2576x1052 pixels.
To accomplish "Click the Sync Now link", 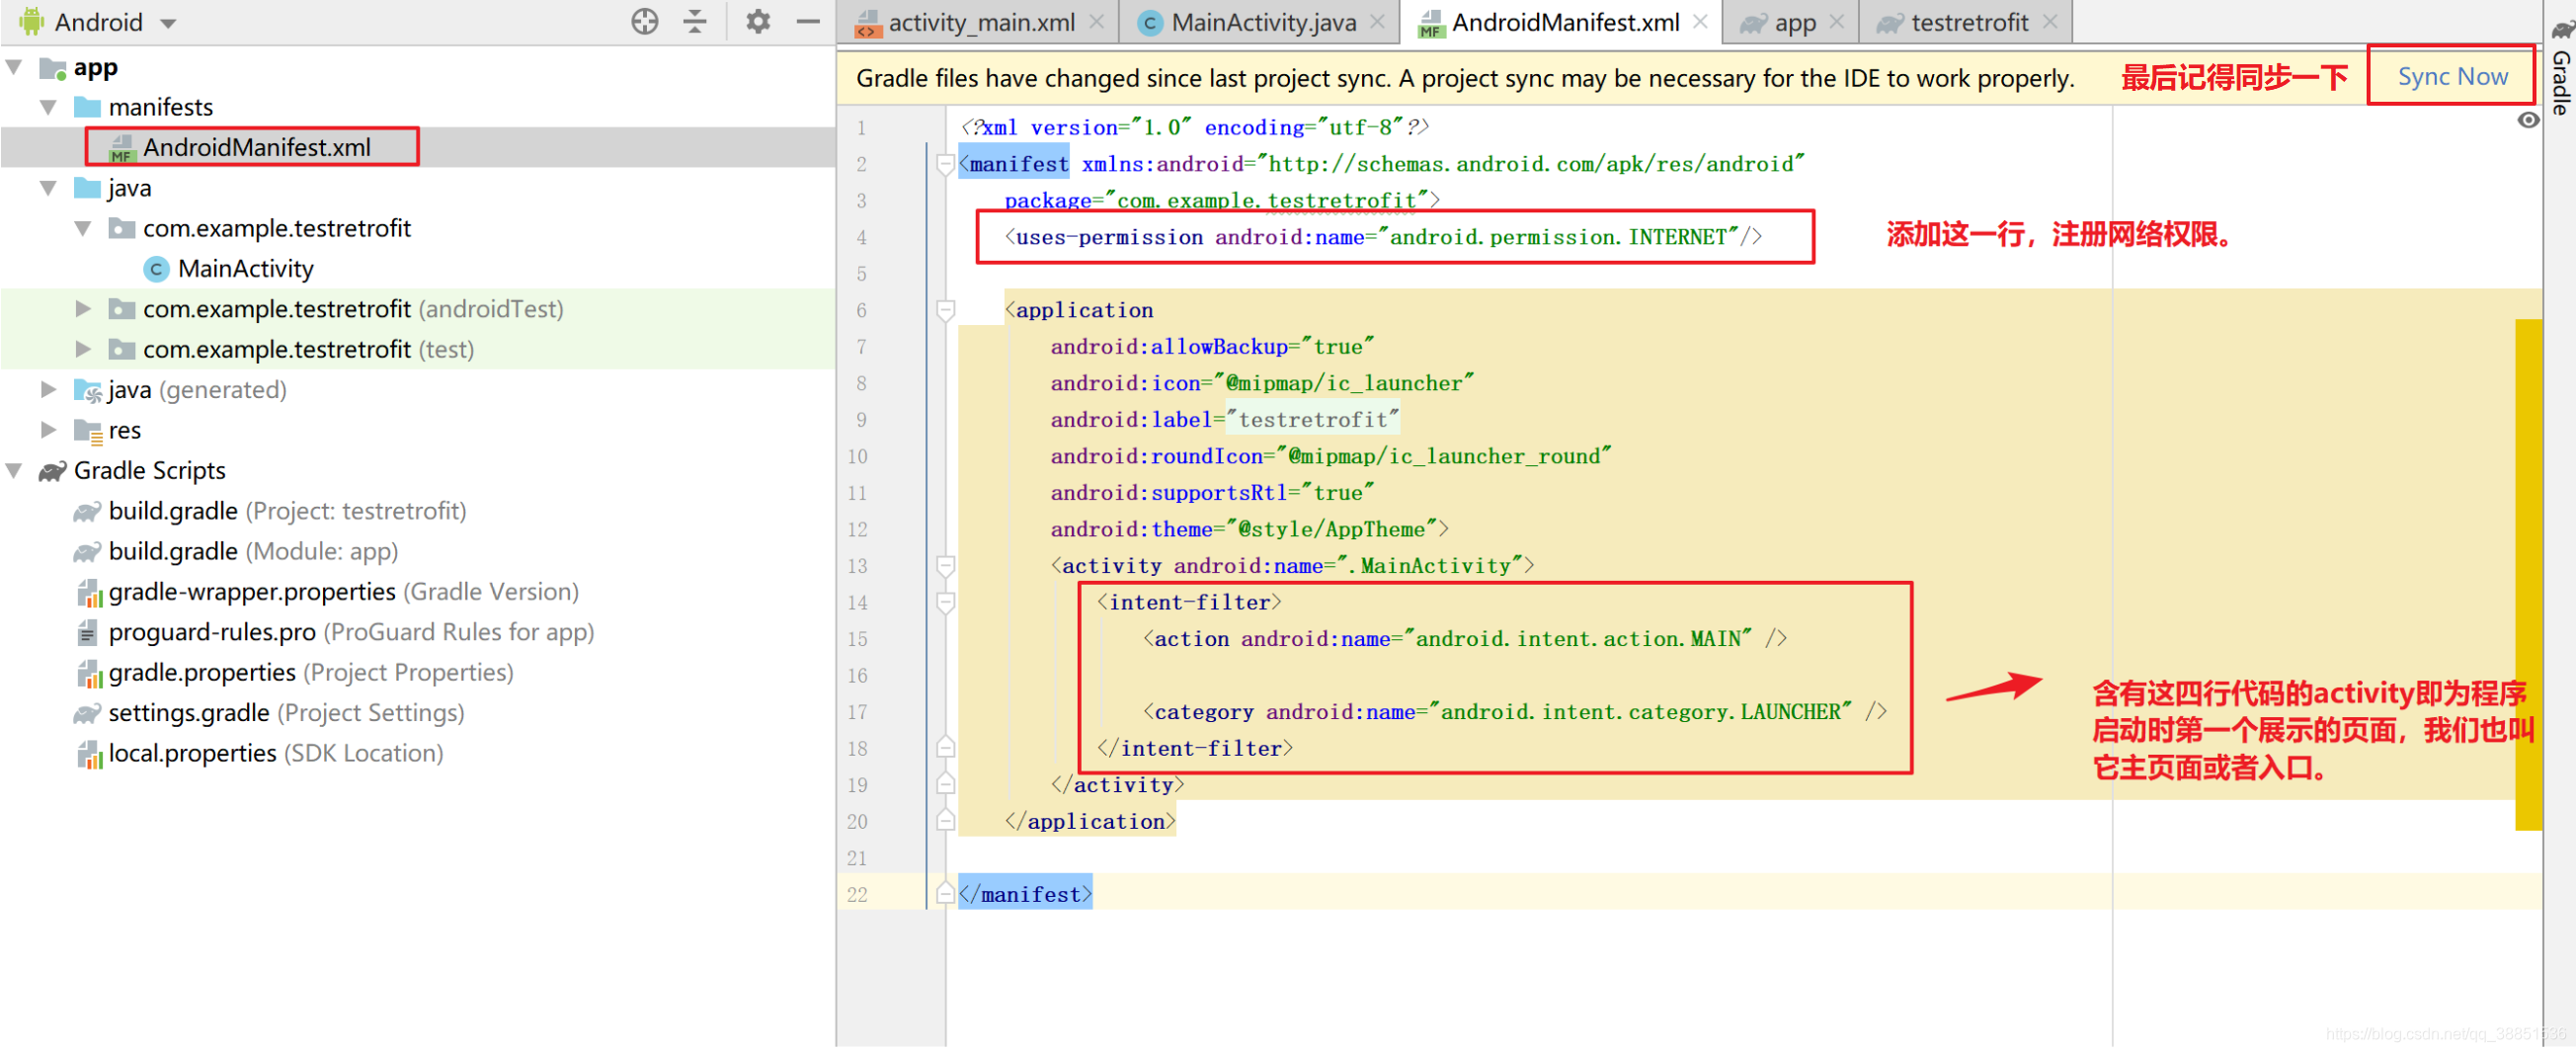I will 2452,76.
